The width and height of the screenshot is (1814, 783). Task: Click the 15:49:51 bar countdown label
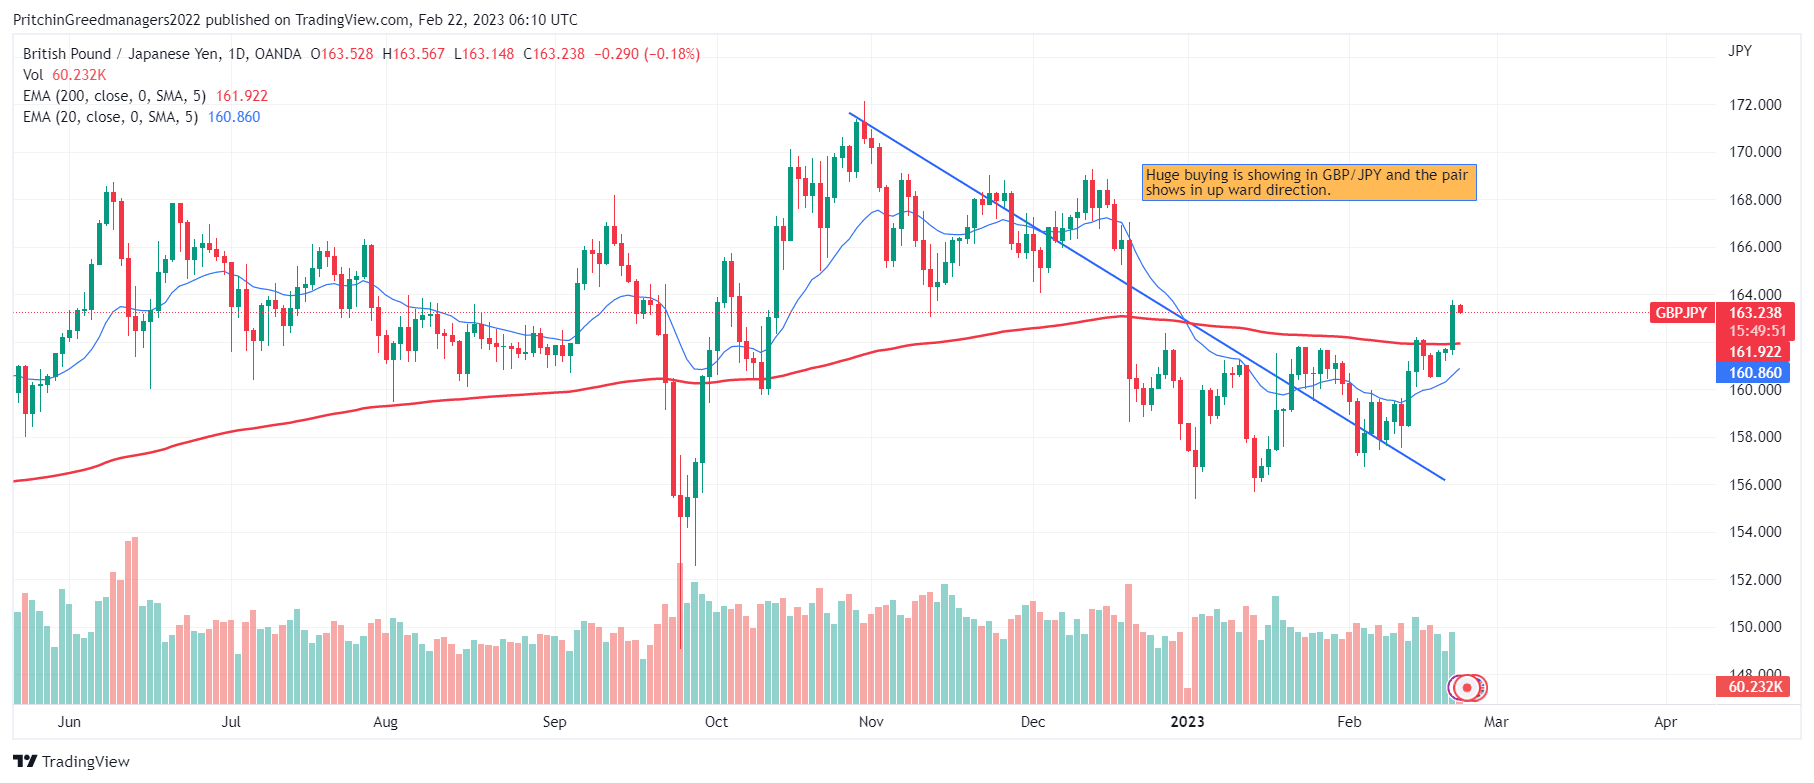1756,331
